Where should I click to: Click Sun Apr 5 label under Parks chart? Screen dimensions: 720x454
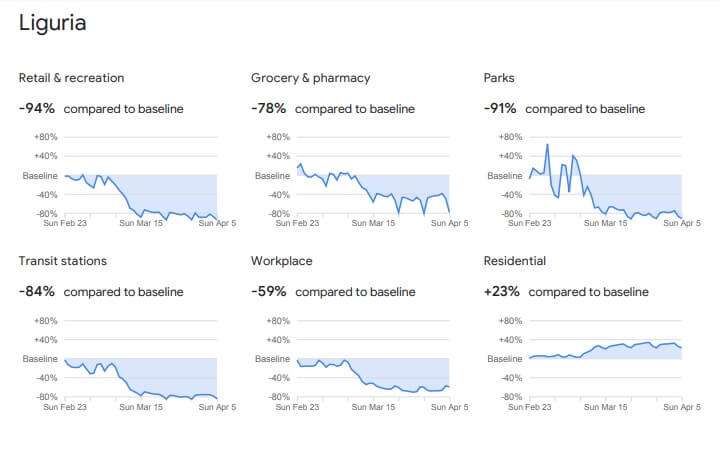tap(682, 223)
